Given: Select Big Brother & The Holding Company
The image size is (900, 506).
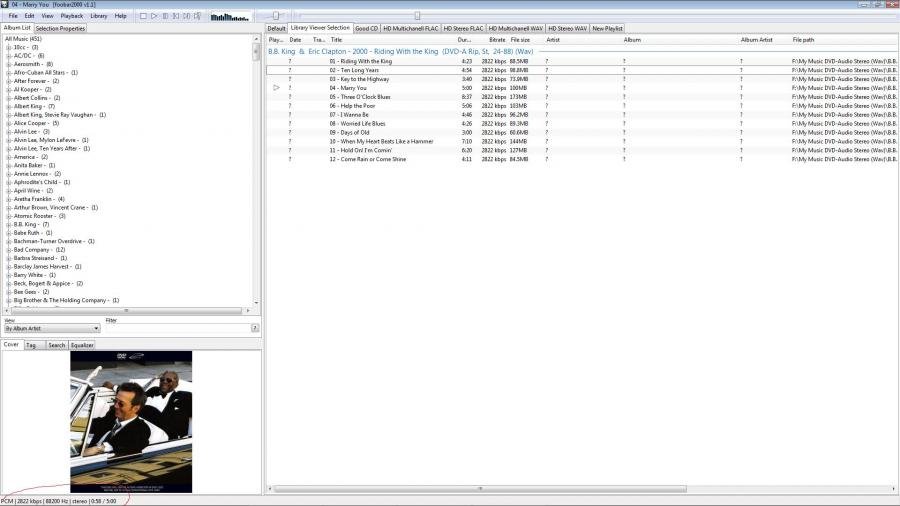Looking at the screenshot, I should tap(66, 300).
